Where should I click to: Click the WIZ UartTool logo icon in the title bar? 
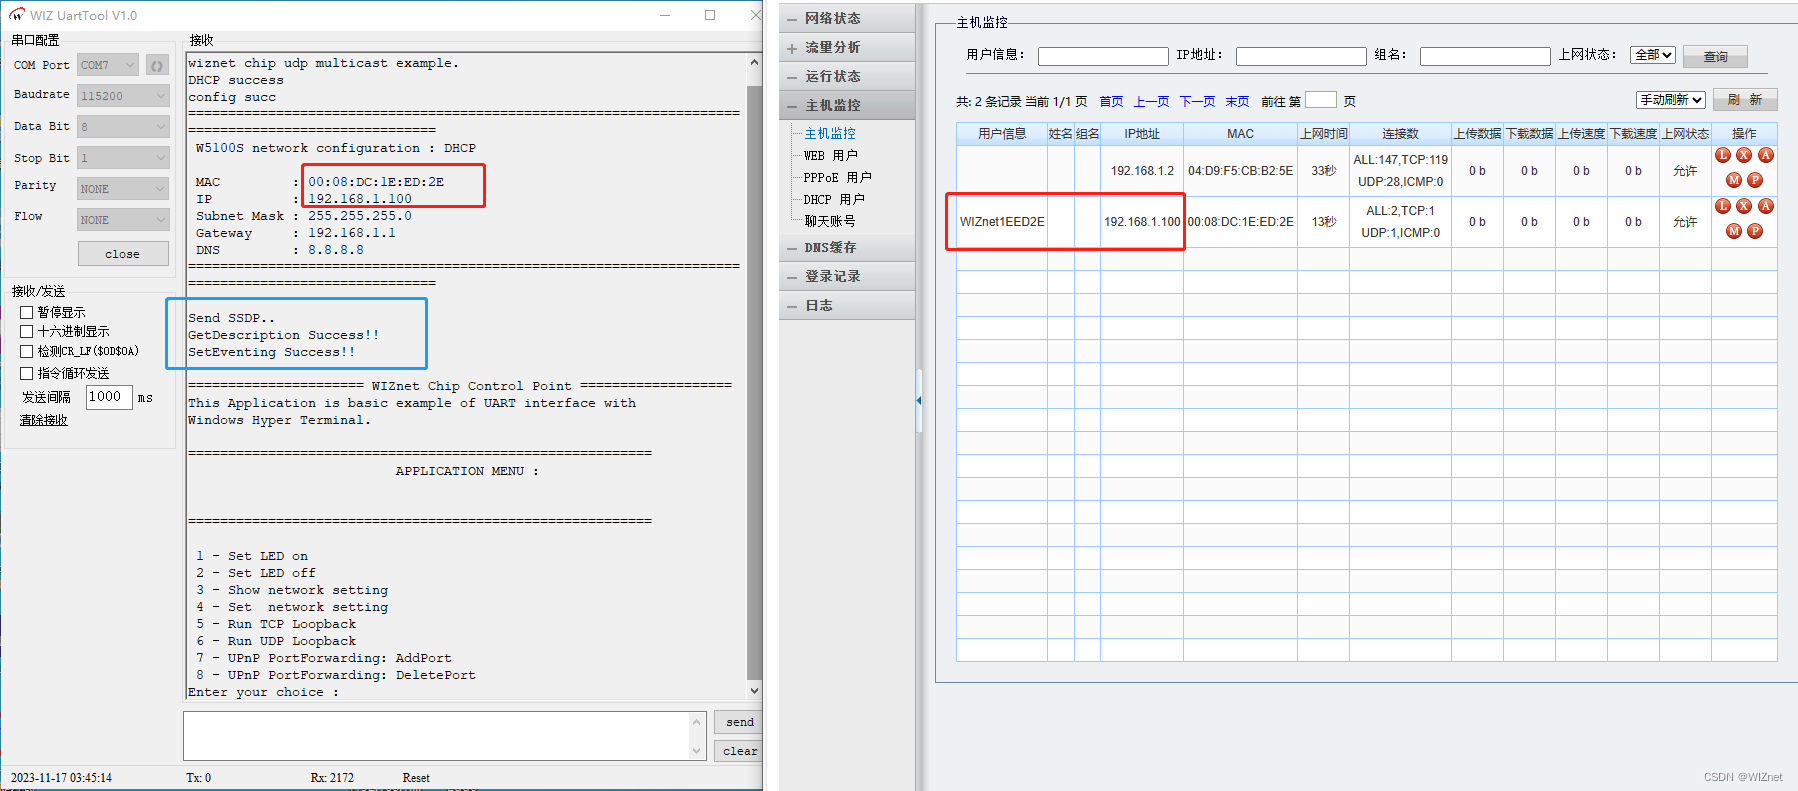click(x=17, y=15)
